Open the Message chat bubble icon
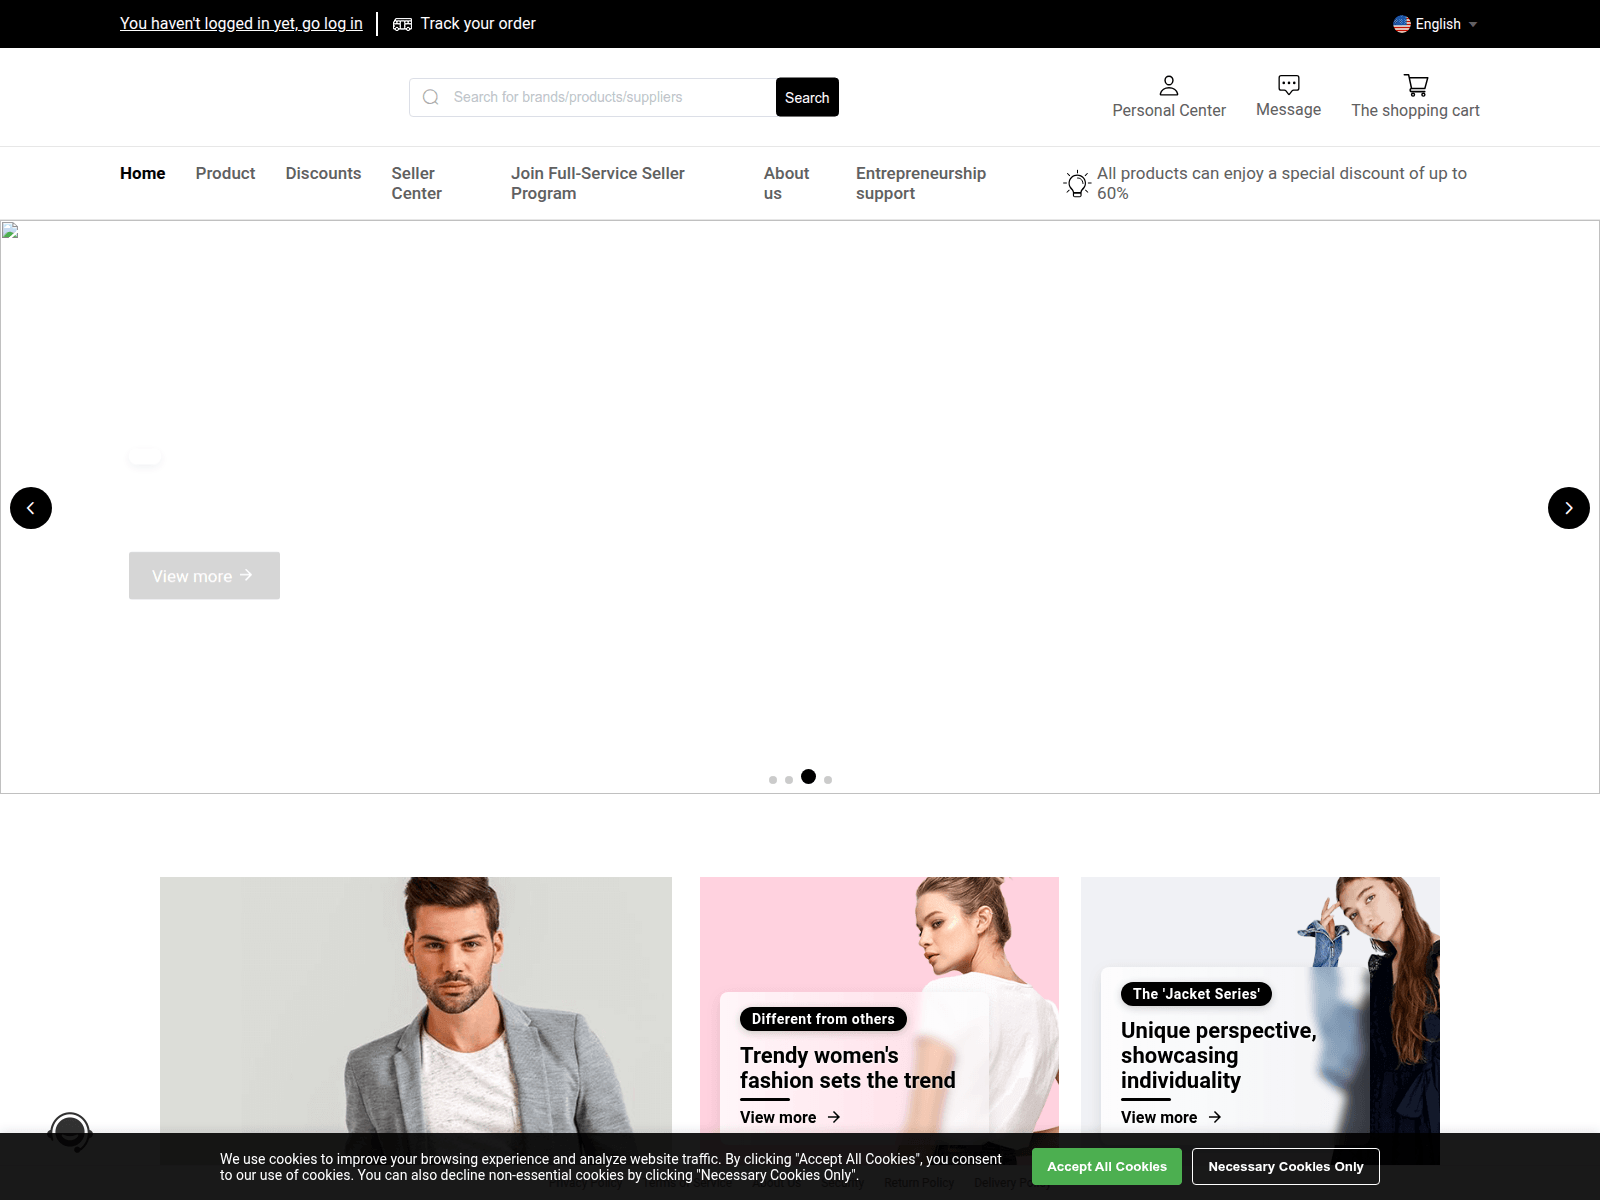1600x1200 pixels. point(1288,85)
